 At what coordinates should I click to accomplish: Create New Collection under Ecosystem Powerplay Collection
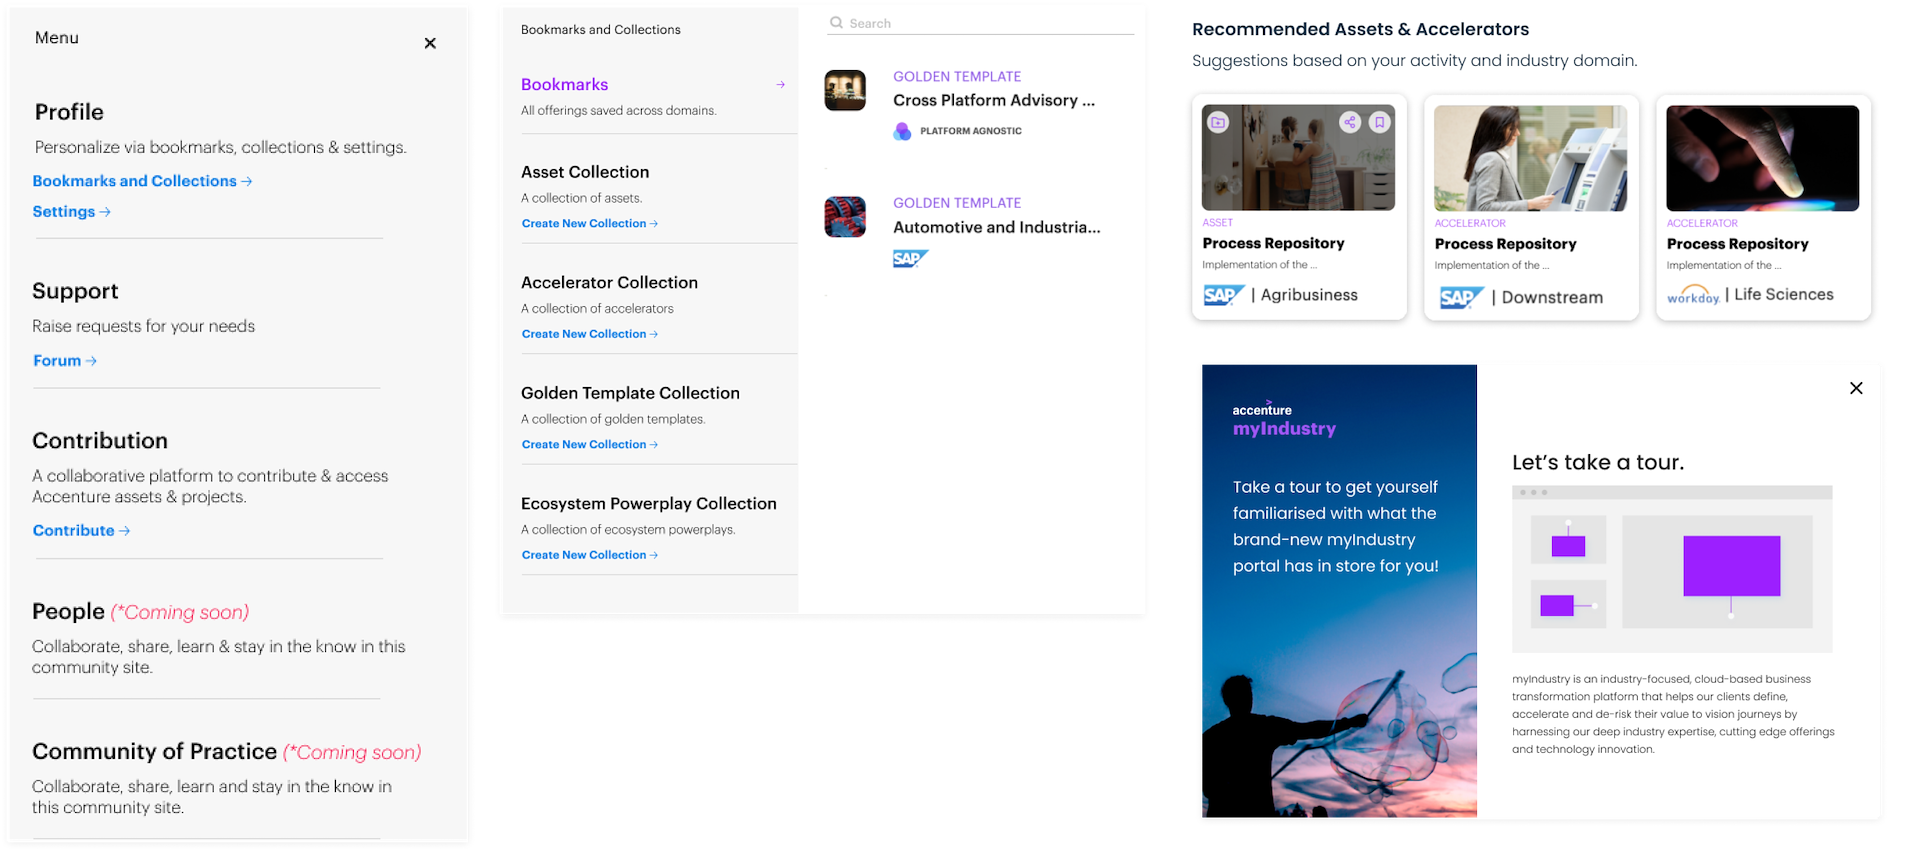click(x=590, y=555)
